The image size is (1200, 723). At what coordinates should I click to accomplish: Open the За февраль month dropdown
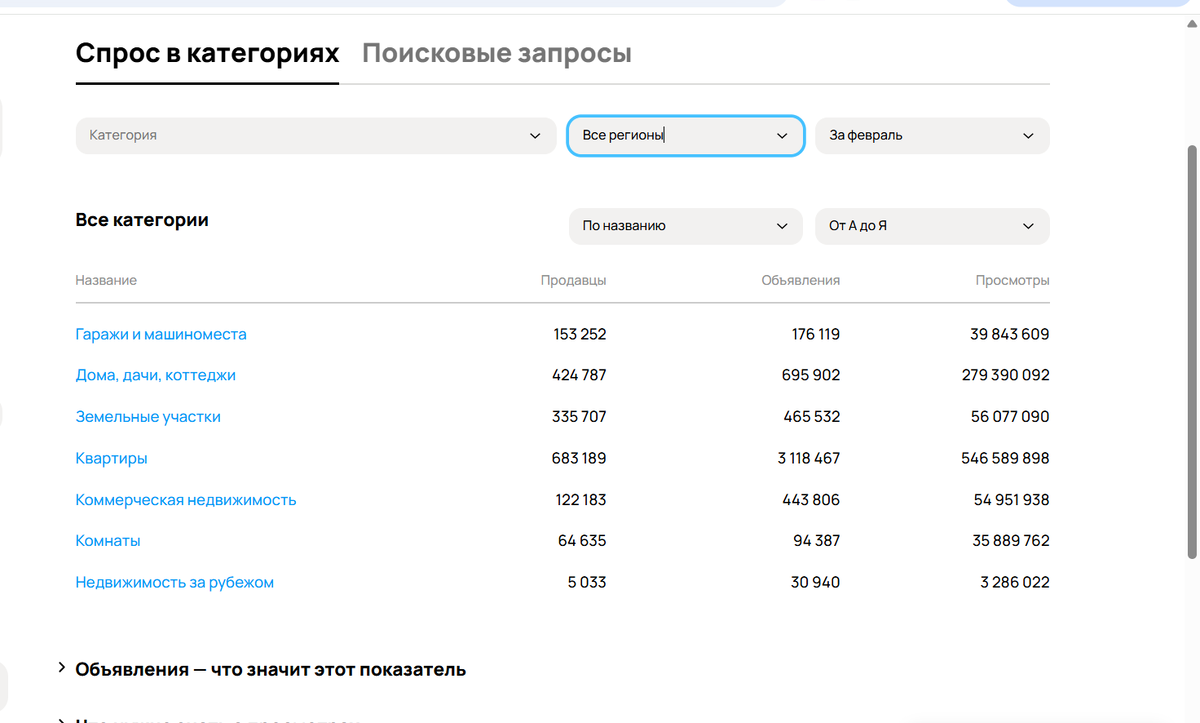[931, 135]
